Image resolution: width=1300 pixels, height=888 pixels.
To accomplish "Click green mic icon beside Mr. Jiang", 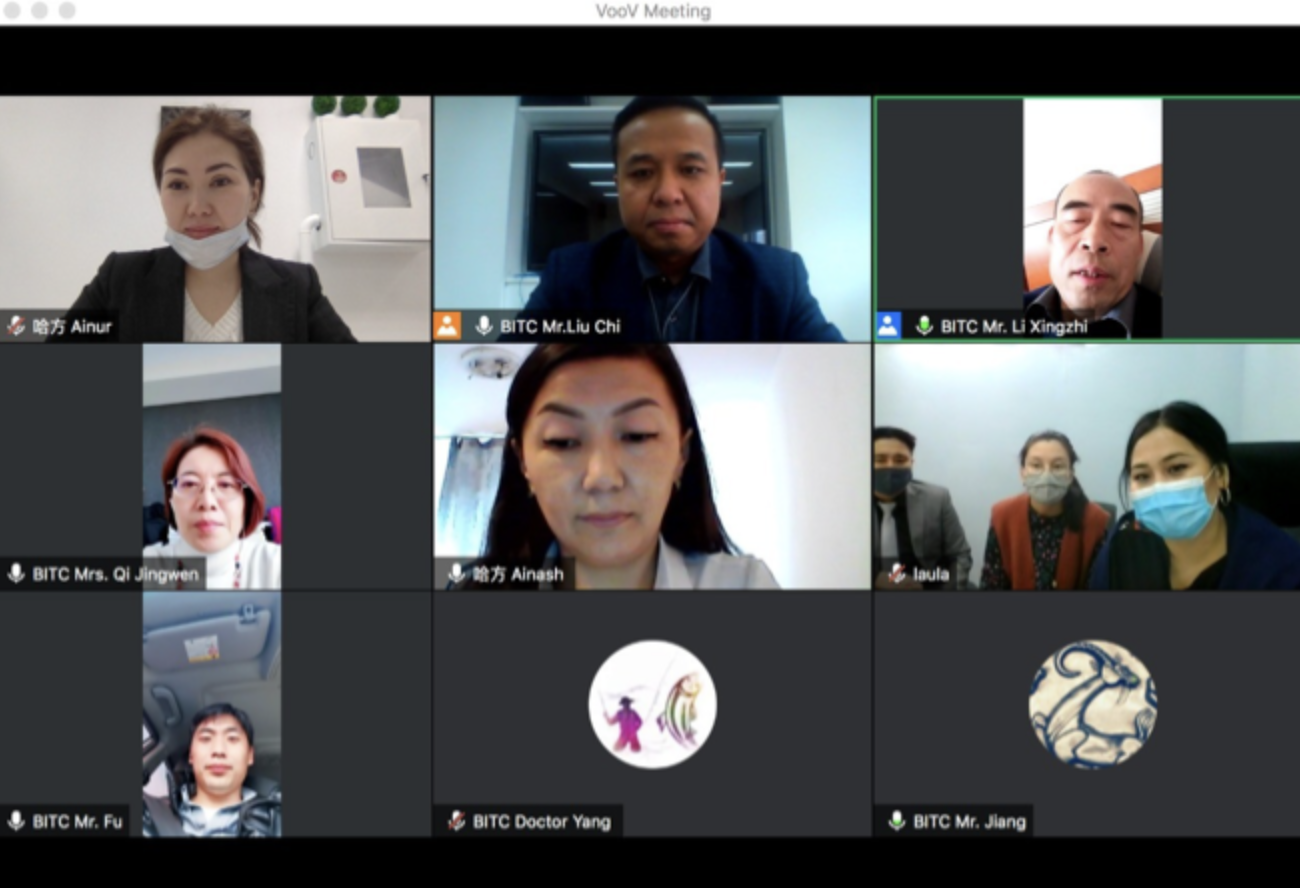I will pos(897,821).
